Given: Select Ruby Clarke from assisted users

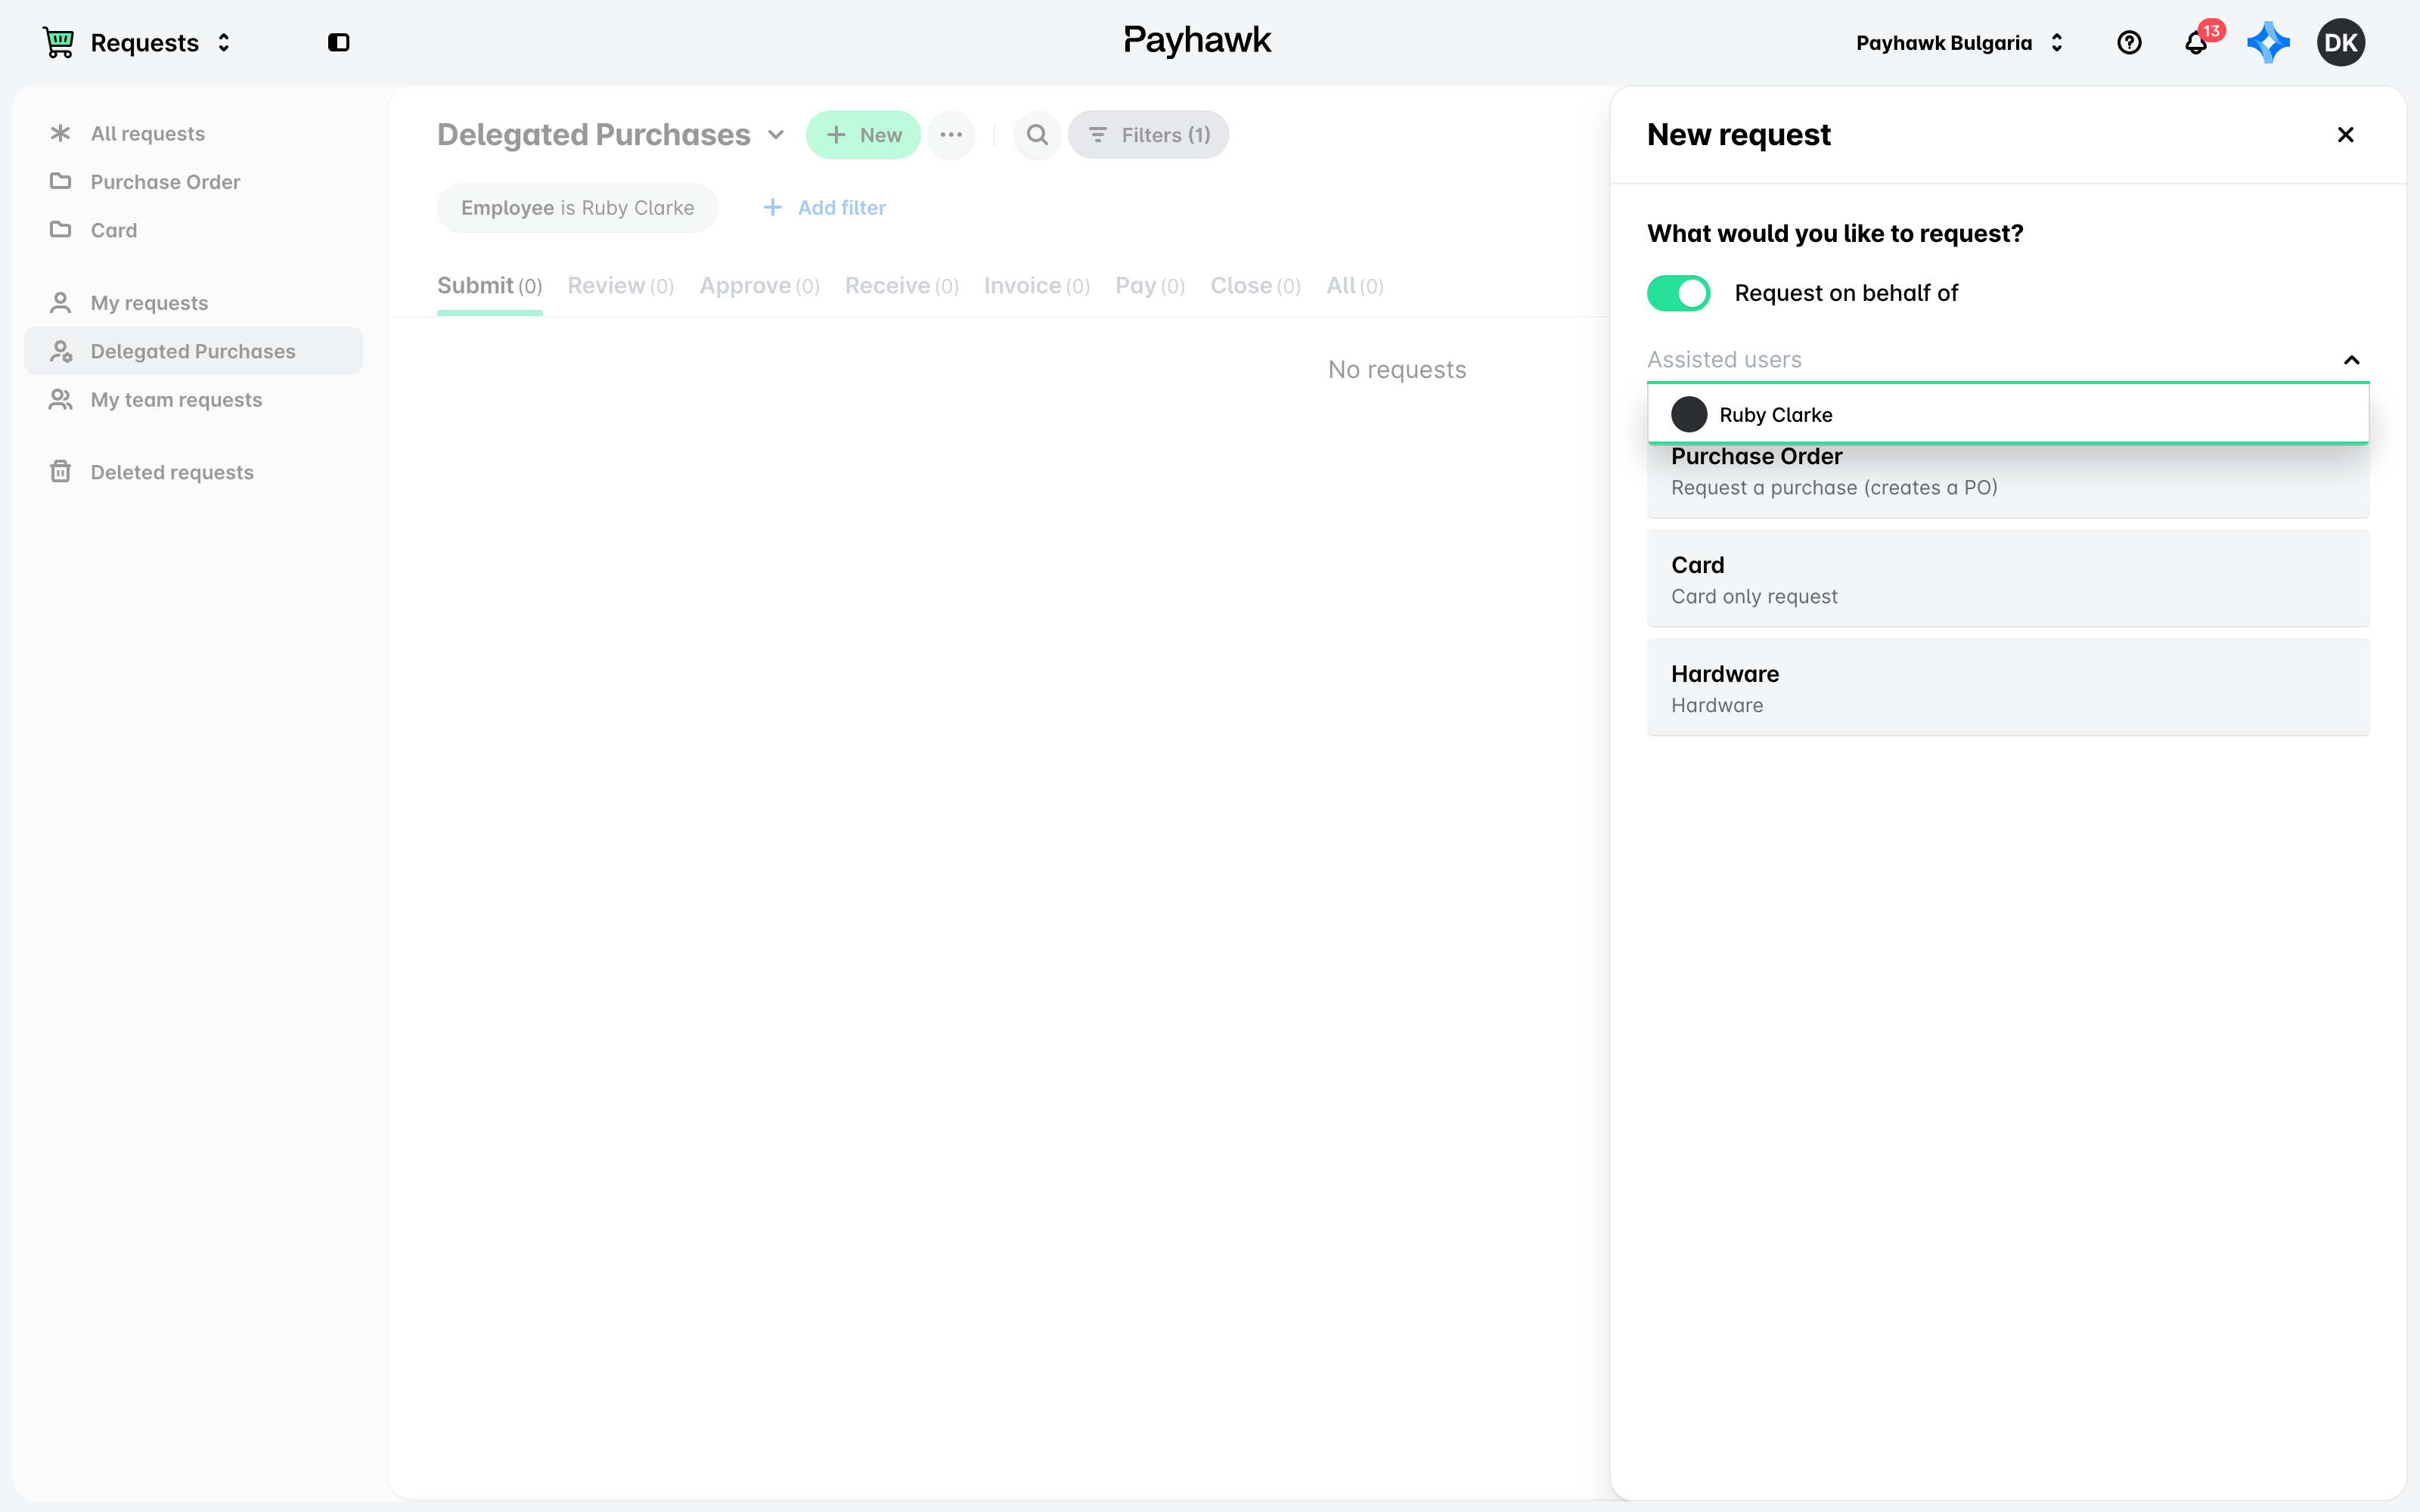Looking at the screenshot, I should tap(2008, 414).
